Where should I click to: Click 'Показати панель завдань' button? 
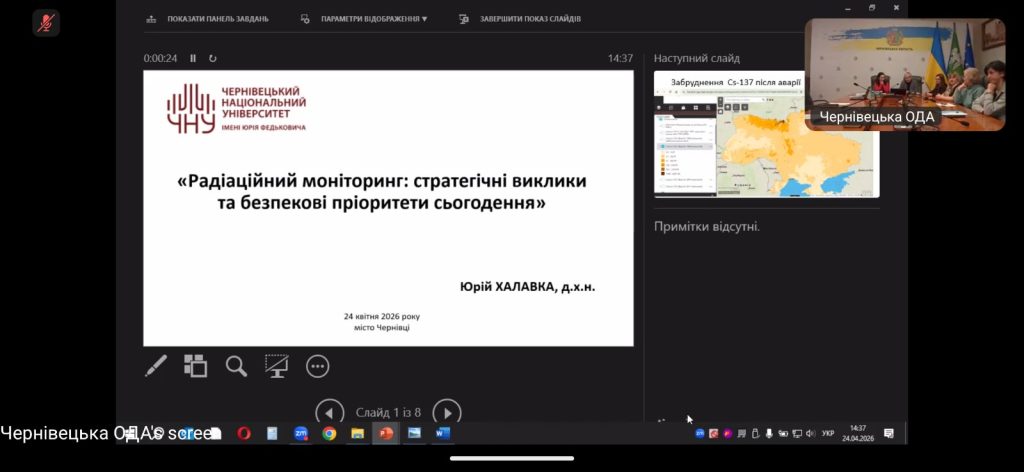pos(208,19)
